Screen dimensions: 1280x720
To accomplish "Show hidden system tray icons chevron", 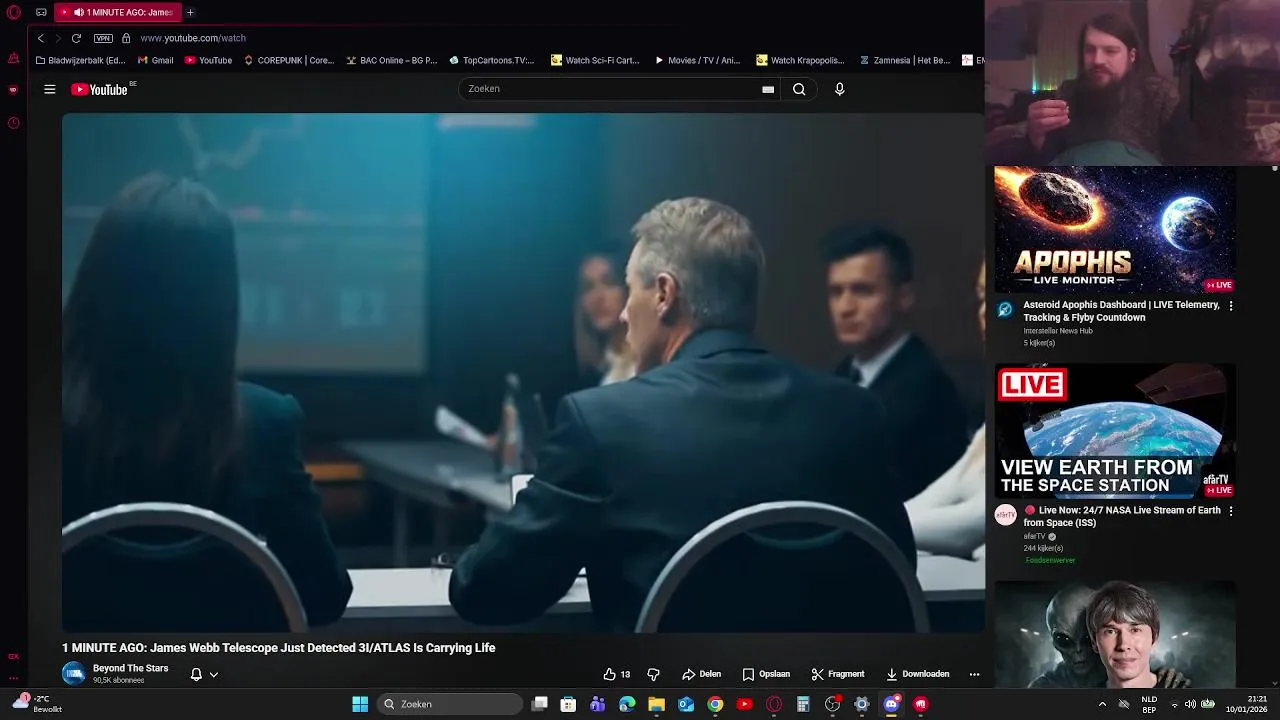I will coord(1102,704).
